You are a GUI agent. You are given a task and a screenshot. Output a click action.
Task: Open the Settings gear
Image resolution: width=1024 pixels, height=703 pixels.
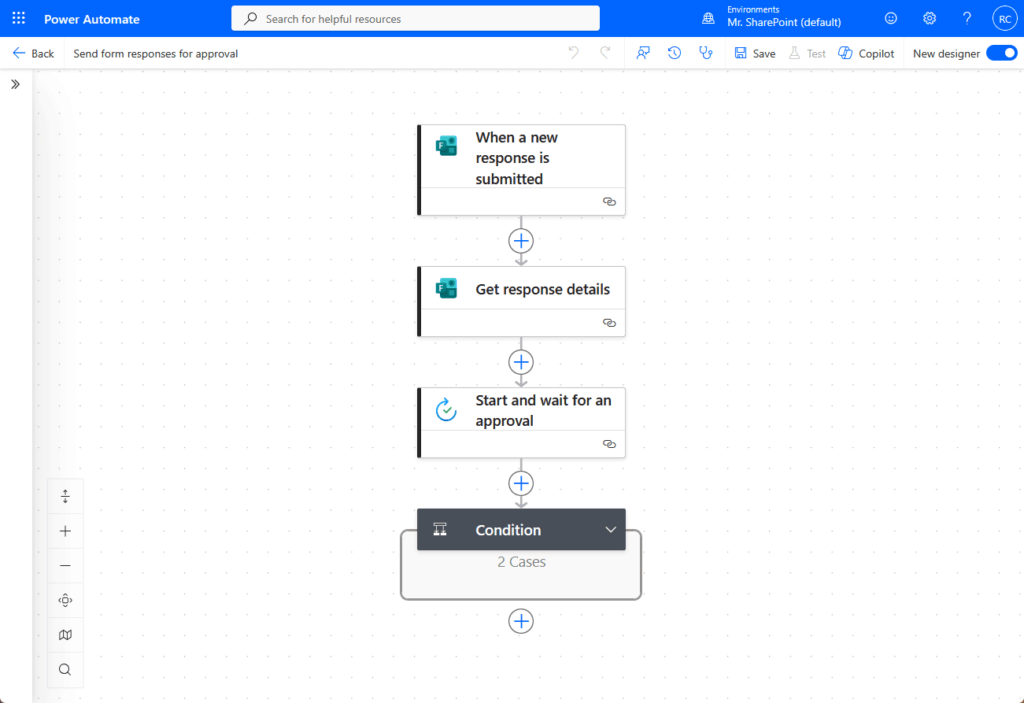[929, 18]
